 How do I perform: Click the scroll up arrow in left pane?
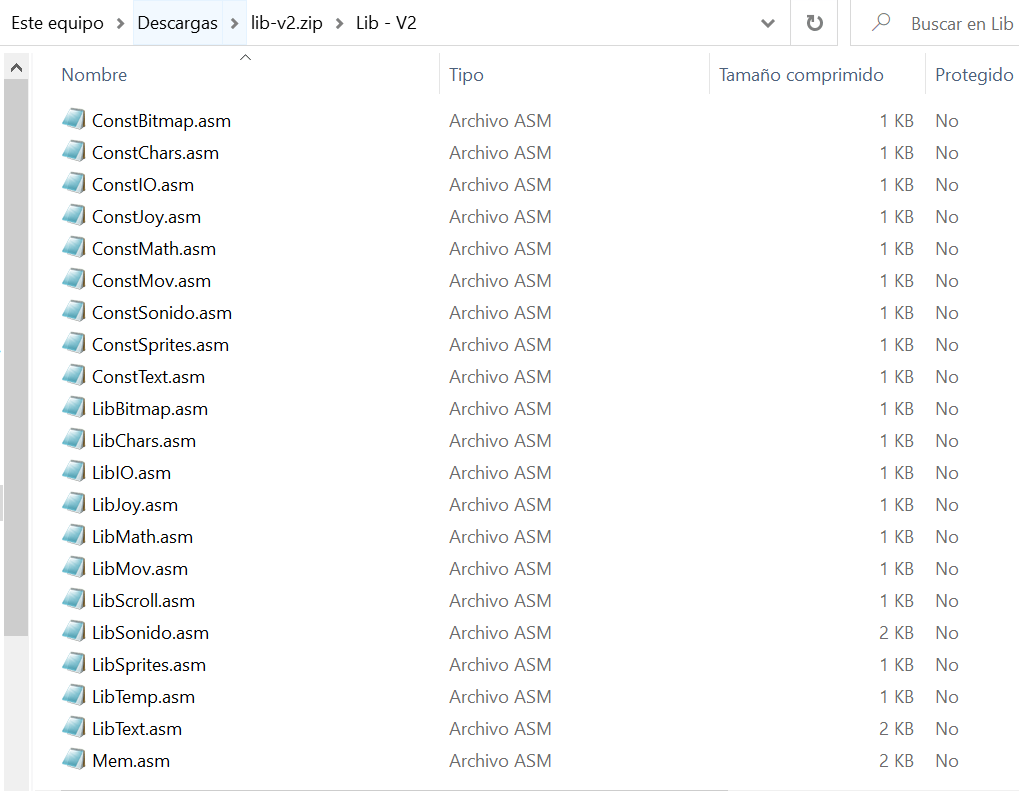[16, 67]
